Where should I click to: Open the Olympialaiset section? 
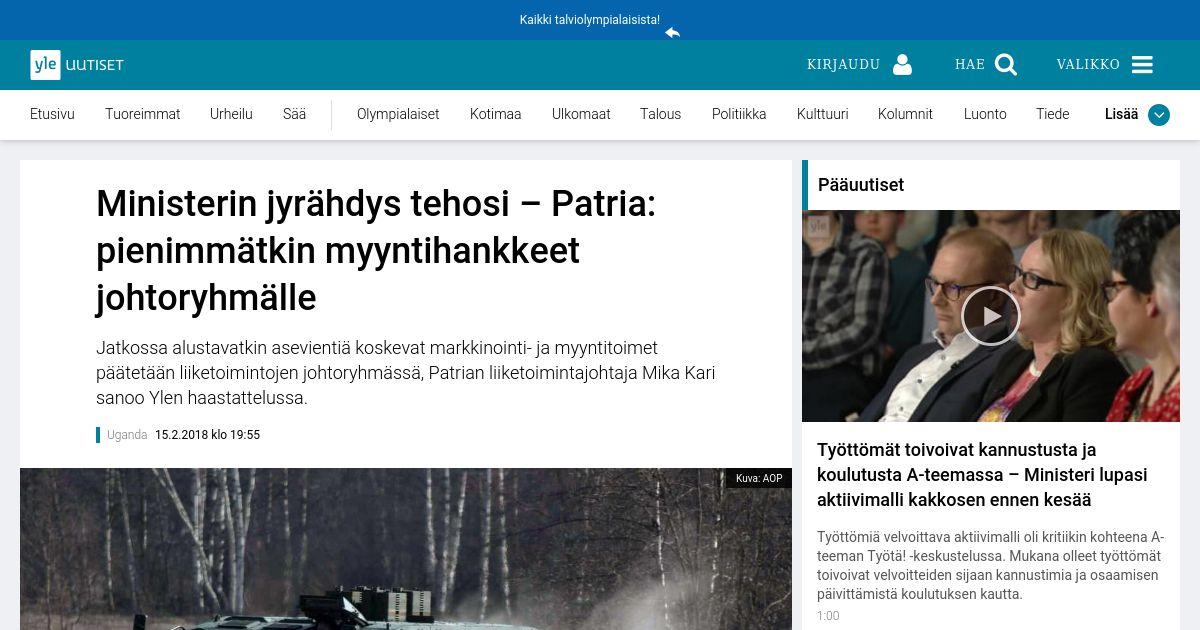click(398, 114)
